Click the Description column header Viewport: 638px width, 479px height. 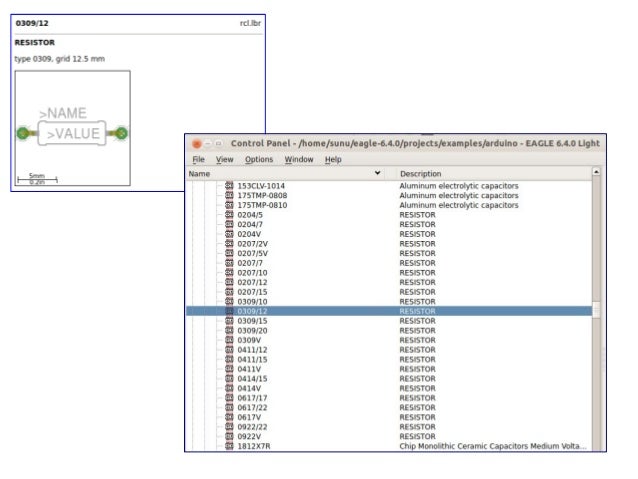click(x=420, y=174)
